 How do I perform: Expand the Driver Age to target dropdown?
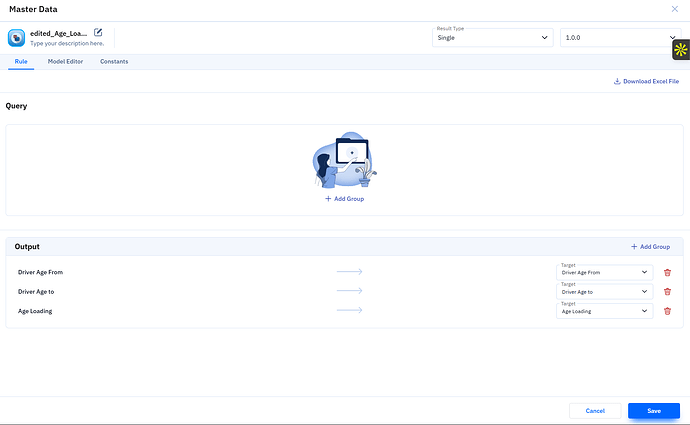click(x=605, y=292)
